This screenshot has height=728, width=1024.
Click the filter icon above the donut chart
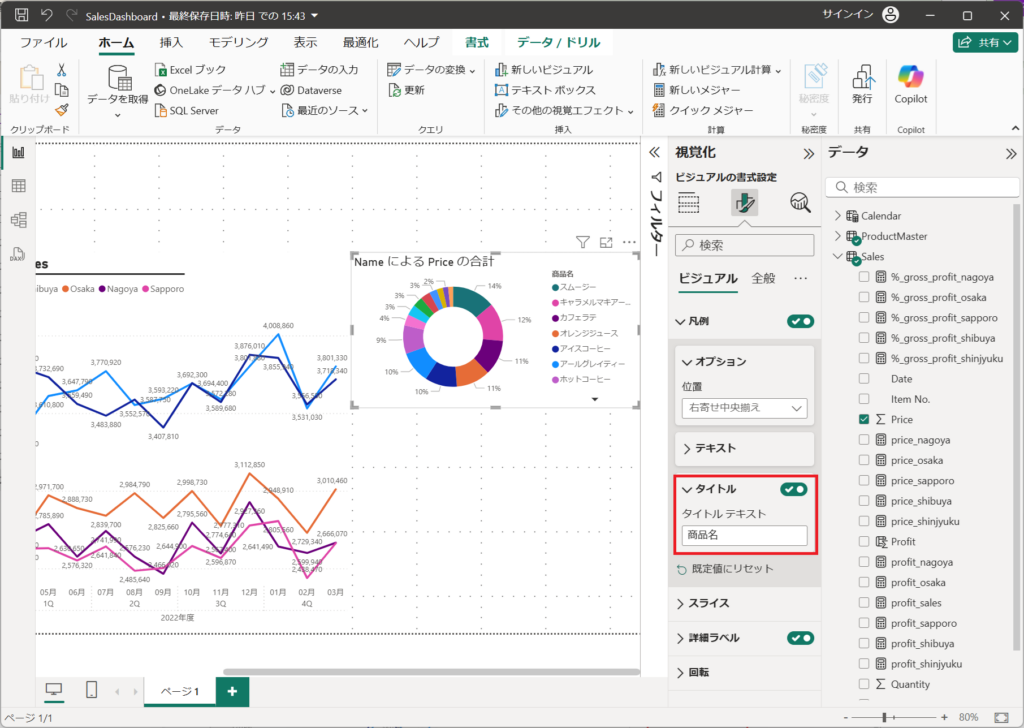pos(583,242)
